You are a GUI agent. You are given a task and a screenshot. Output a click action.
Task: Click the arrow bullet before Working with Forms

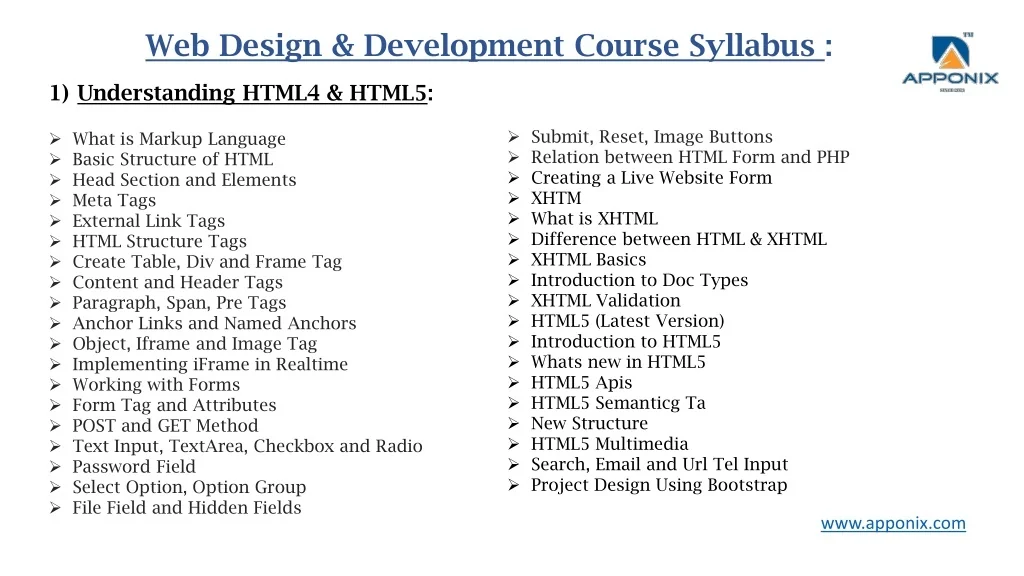[x=56, y=385]
